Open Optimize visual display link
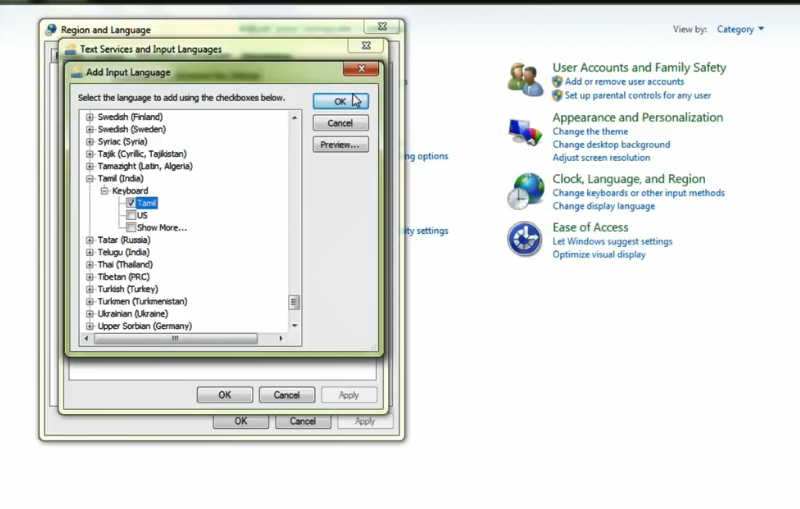The height and width of the screenshot is (509, 800). tap(599, 255)
